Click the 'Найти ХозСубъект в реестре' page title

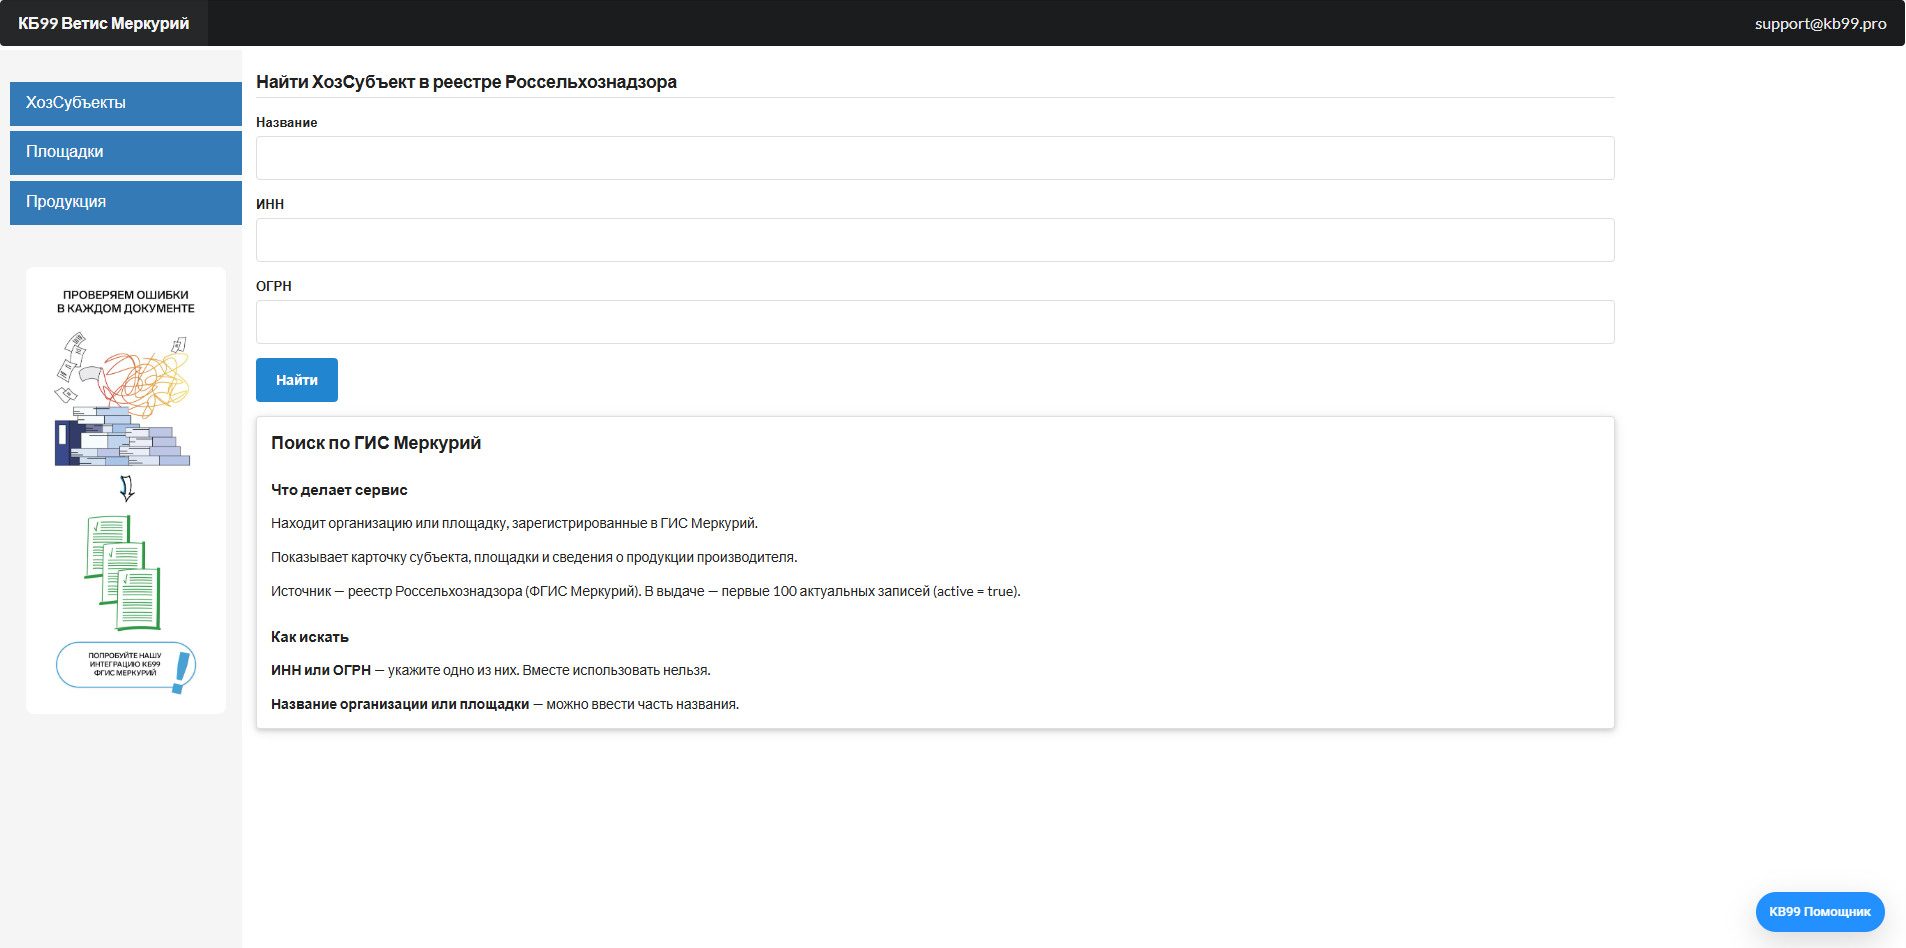point(466,82)
